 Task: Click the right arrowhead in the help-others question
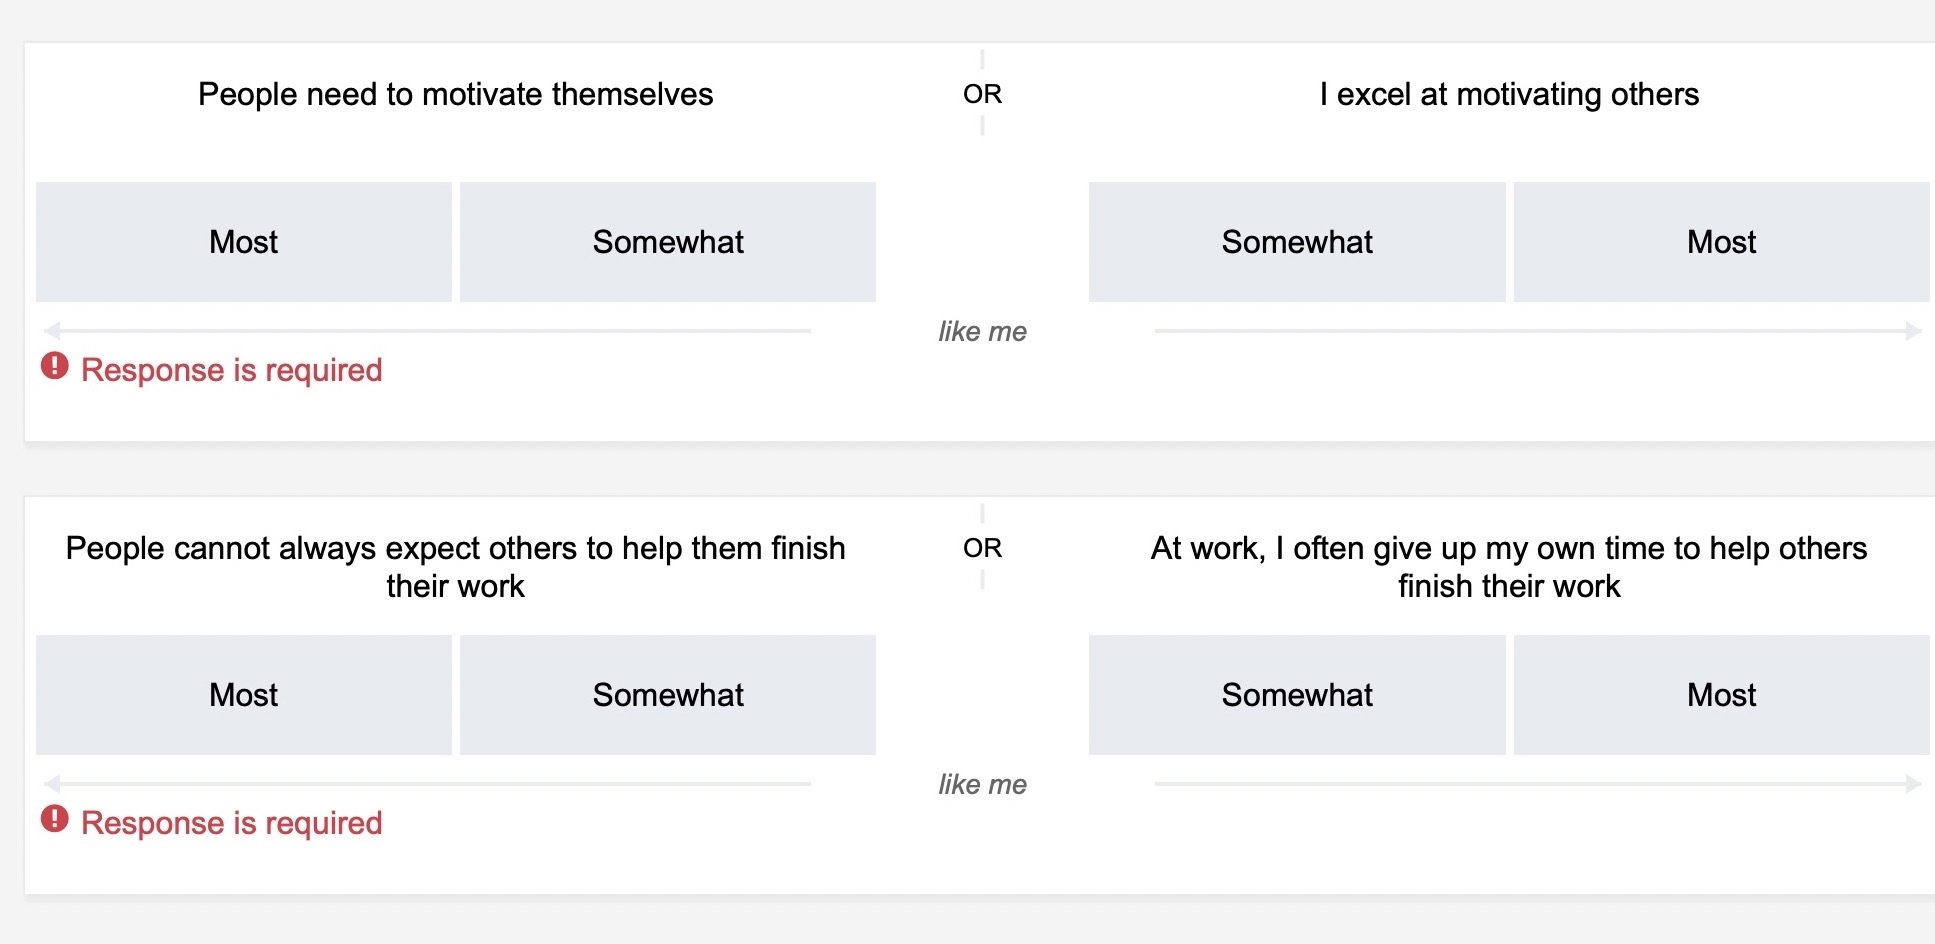[1913, 783]
